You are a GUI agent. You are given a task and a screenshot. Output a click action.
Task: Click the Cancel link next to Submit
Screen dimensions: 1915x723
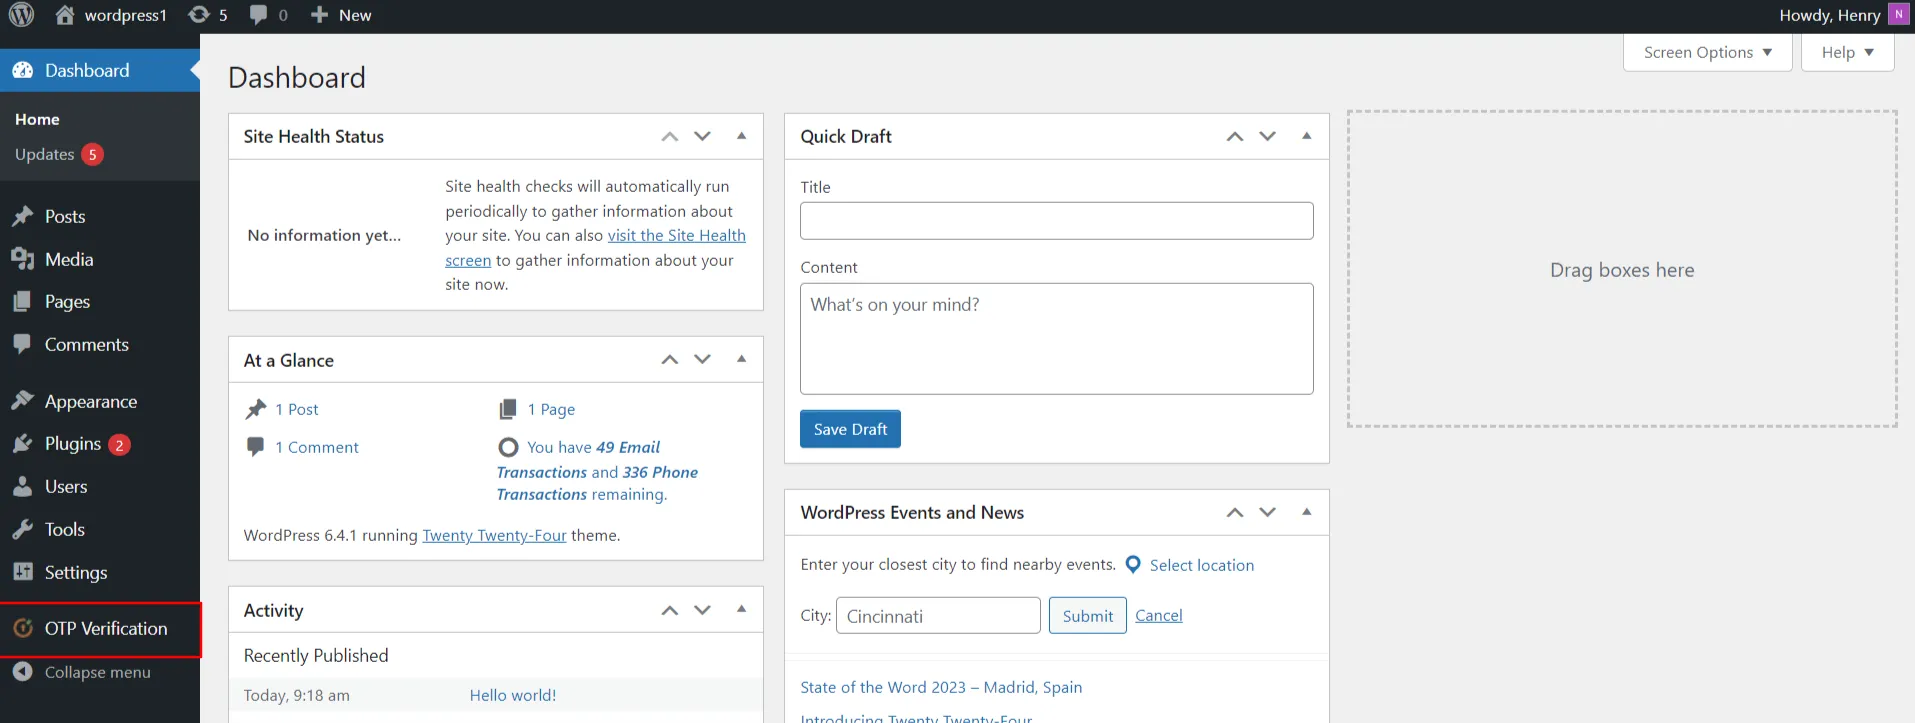pos(1158,616)
